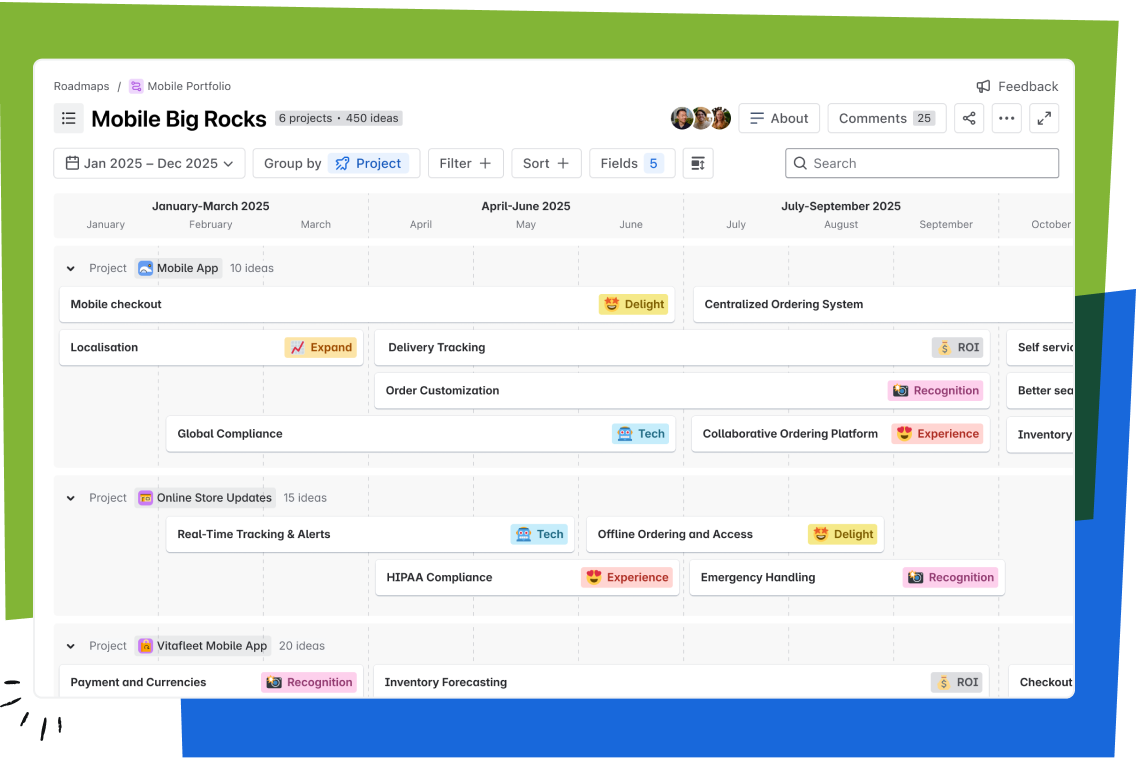This screenshot has width=1136, height=758.
Task: Click ROI tag on Delivery Tracking
Action: (x=958, y=347)
